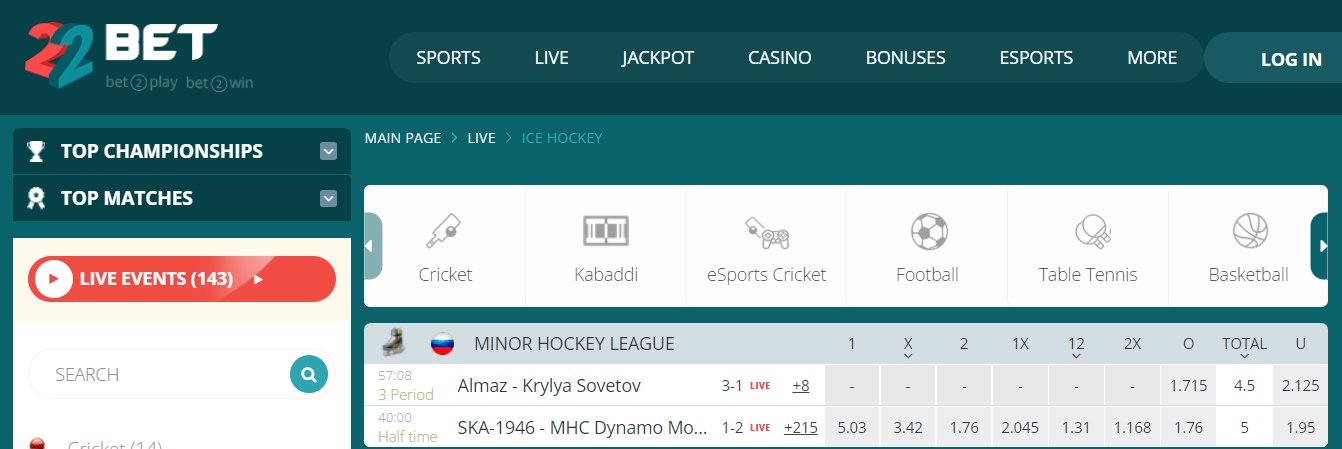Click the ice hockey skate icon
The image size is (1342, 449).
click(x=393, y=343)
